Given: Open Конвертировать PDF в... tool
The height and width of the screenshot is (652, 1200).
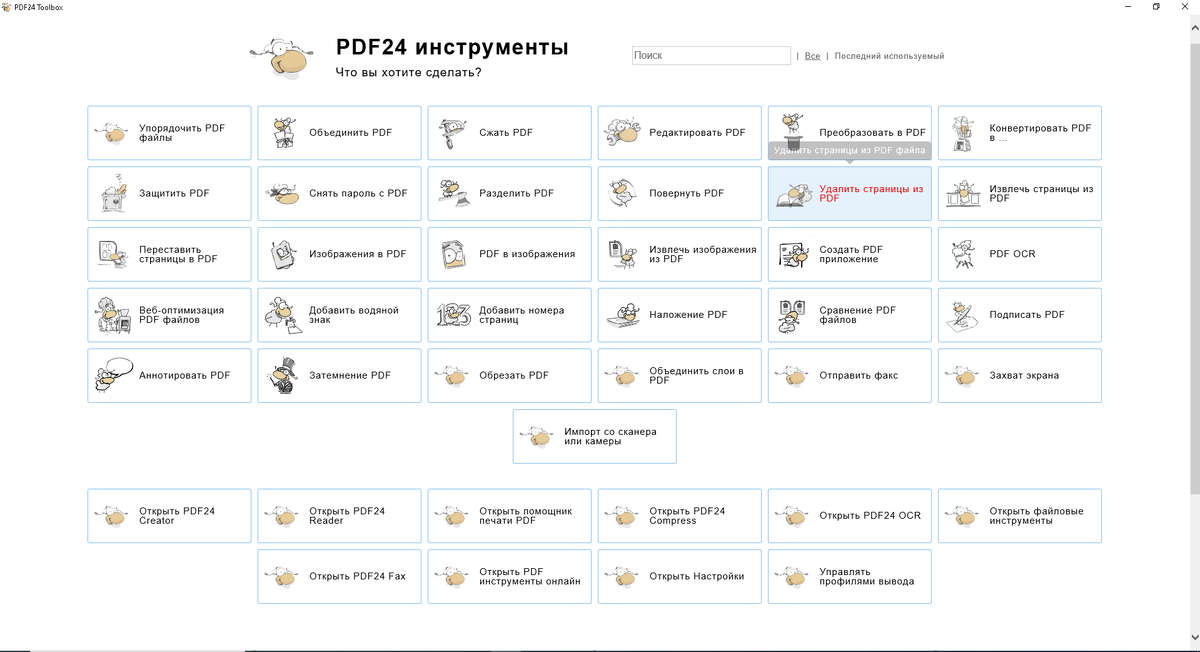Looking at the screenshot, I should [1019, 133].
